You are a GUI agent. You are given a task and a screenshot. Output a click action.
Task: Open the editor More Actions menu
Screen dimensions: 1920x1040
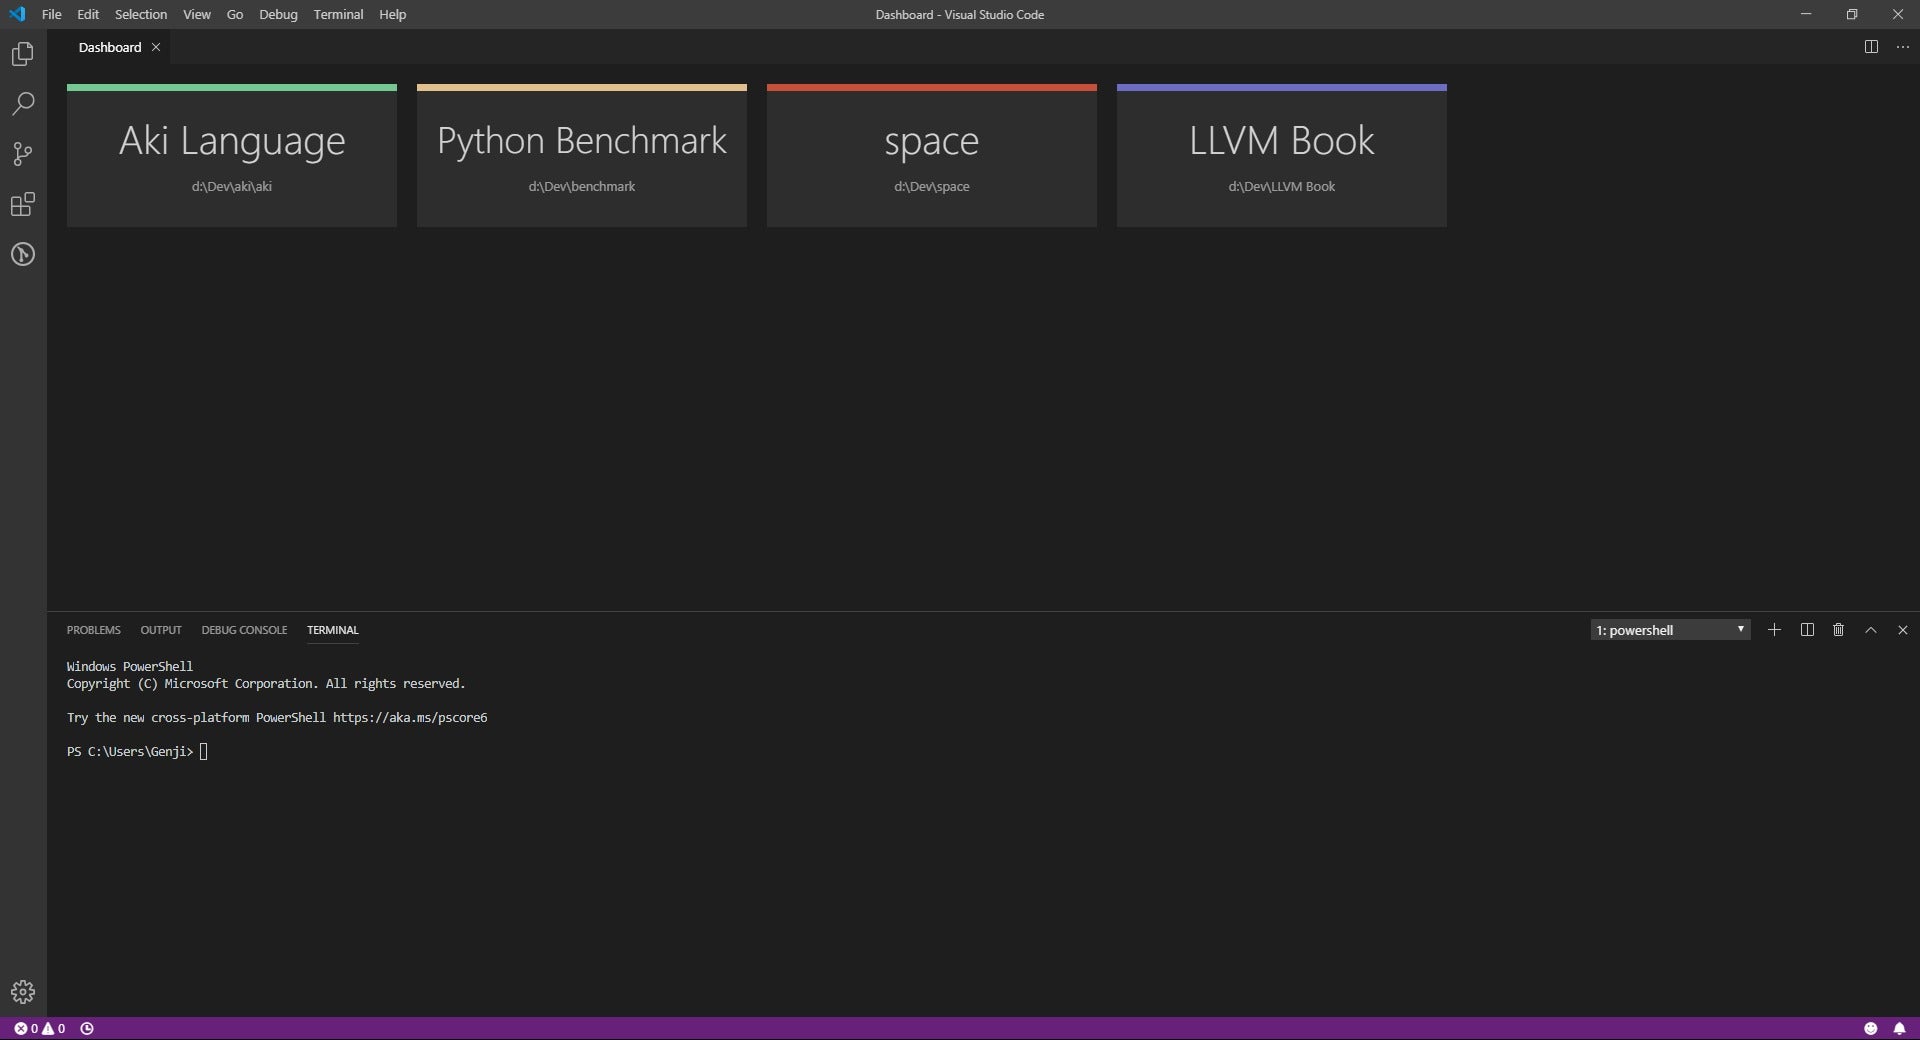pos(1903,47)
